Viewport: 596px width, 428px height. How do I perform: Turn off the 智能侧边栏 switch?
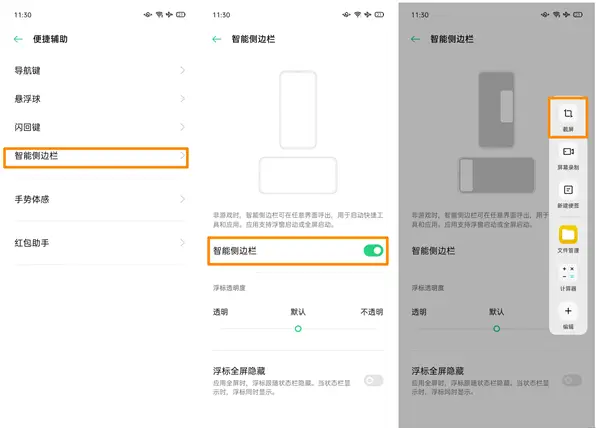click(373, 250)
